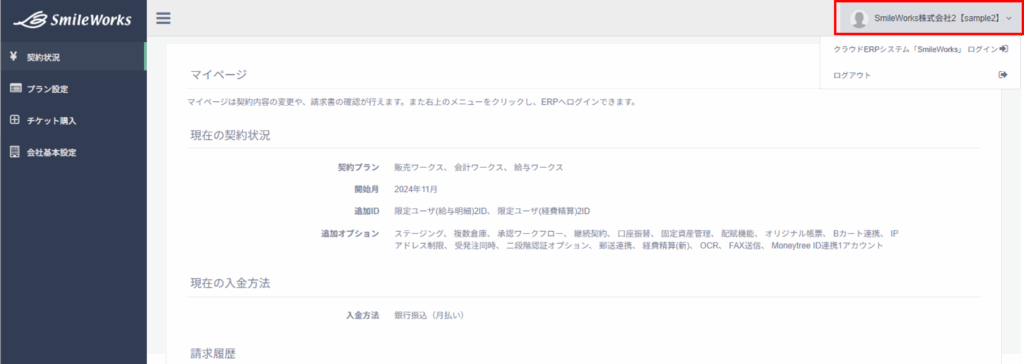1024x364 pixels.
Task: Click the 銀行振込（月払い） value
Action: click(x=429, y=315)
